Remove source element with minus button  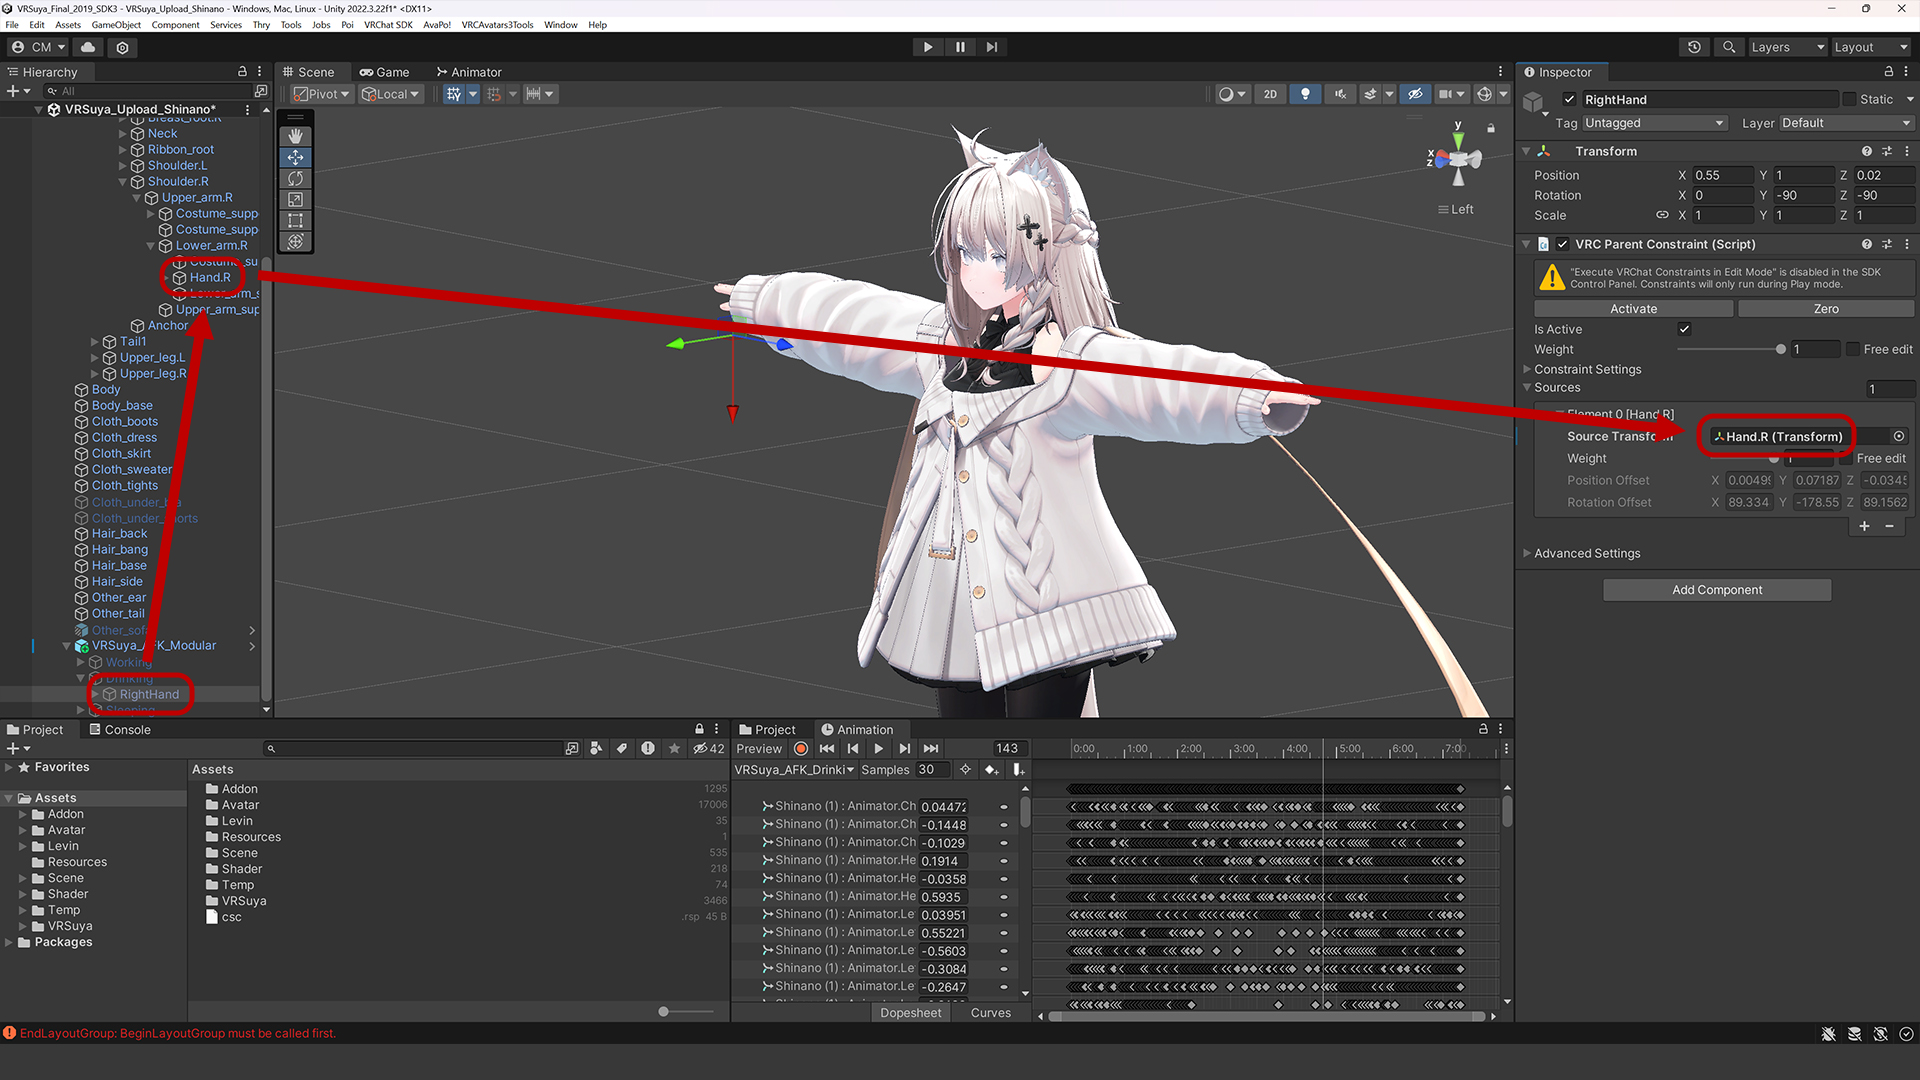pos(1889,526)
